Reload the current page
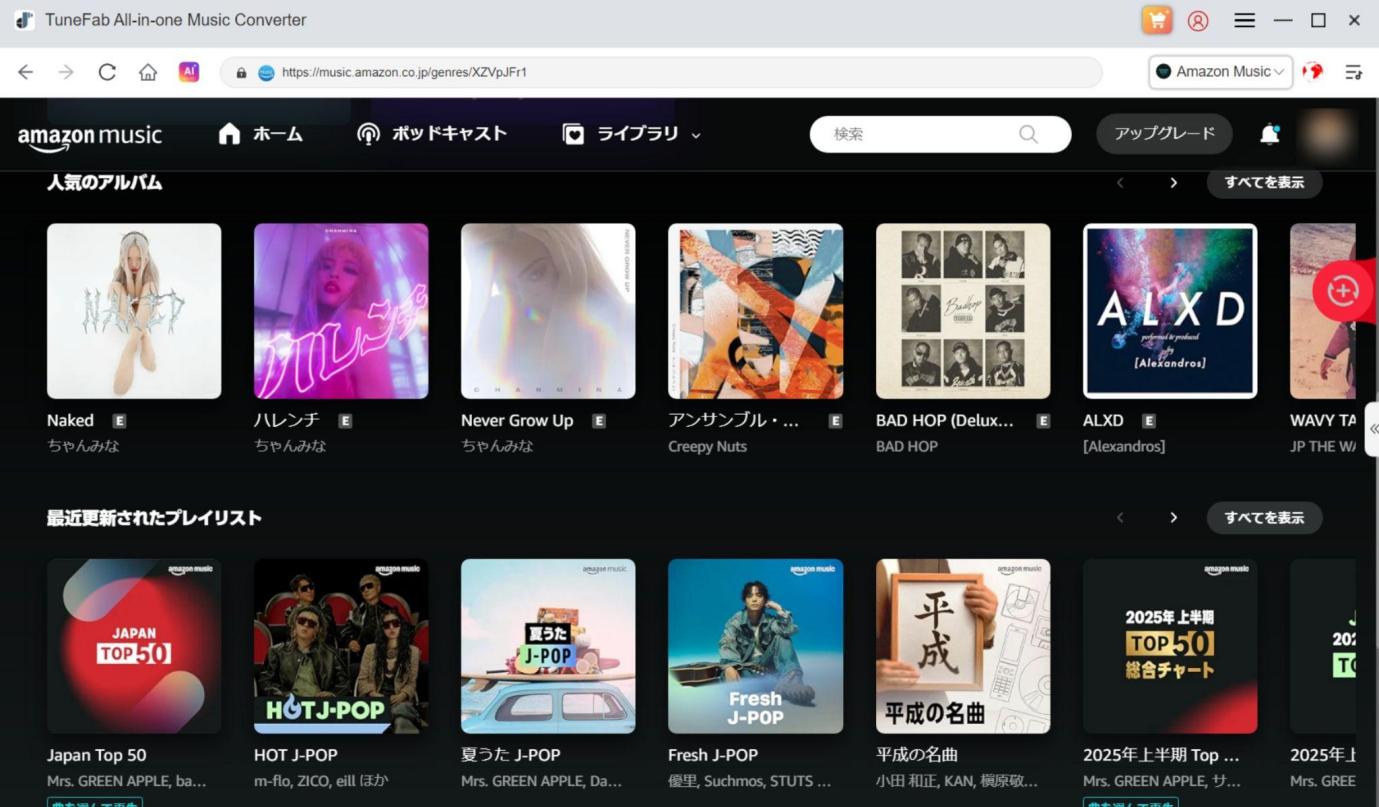This screenshot has width=1379, height=807. pos(107,72)
